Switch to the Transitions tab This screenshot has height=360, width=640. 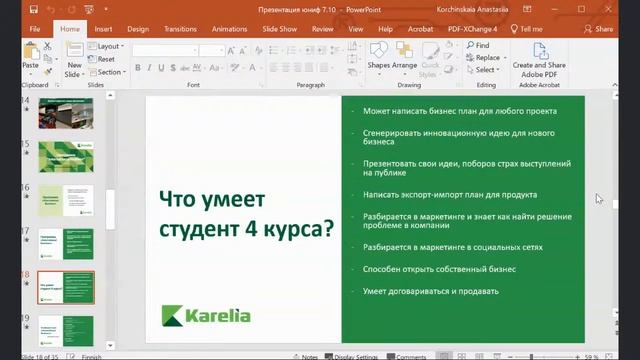tap(180, 29)
